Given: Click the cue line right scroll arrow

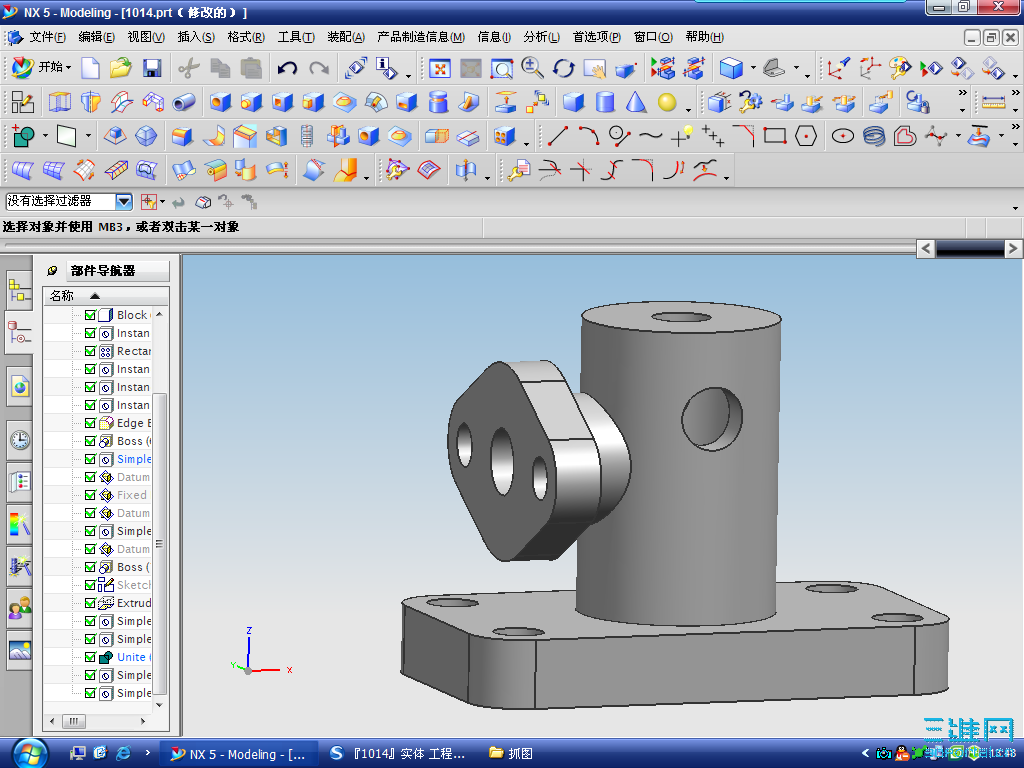Looking at the screenshot, I should pos(1012,249).
